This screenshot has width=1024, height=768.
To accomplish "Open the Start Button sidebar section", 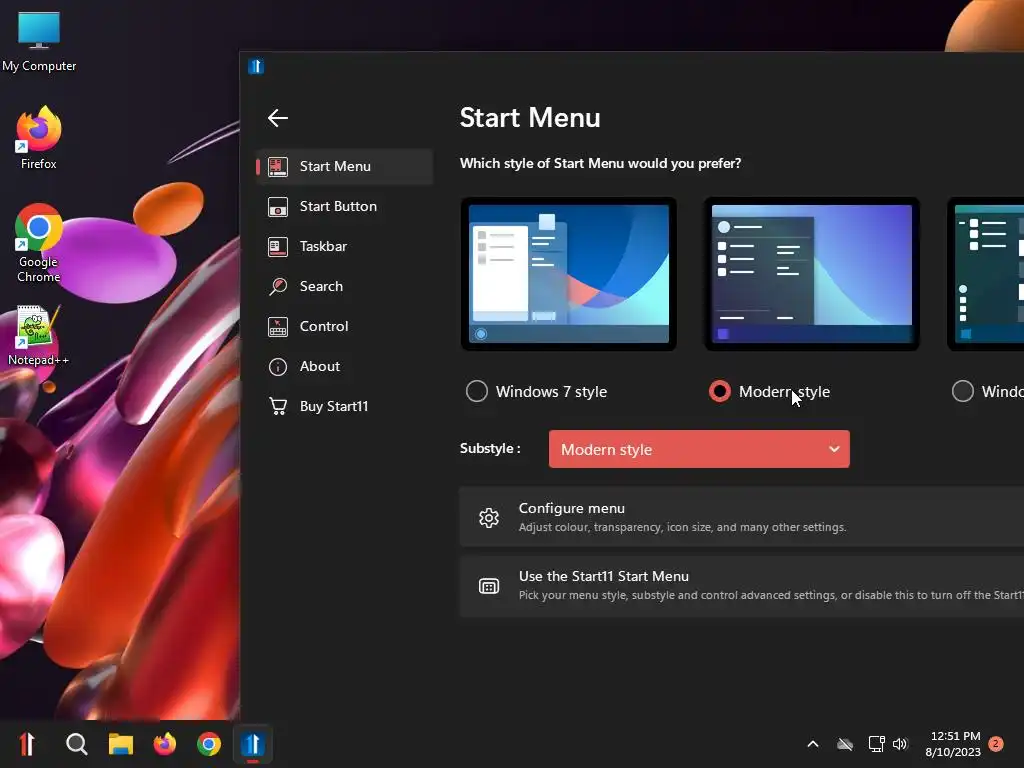I will point(345,206).
